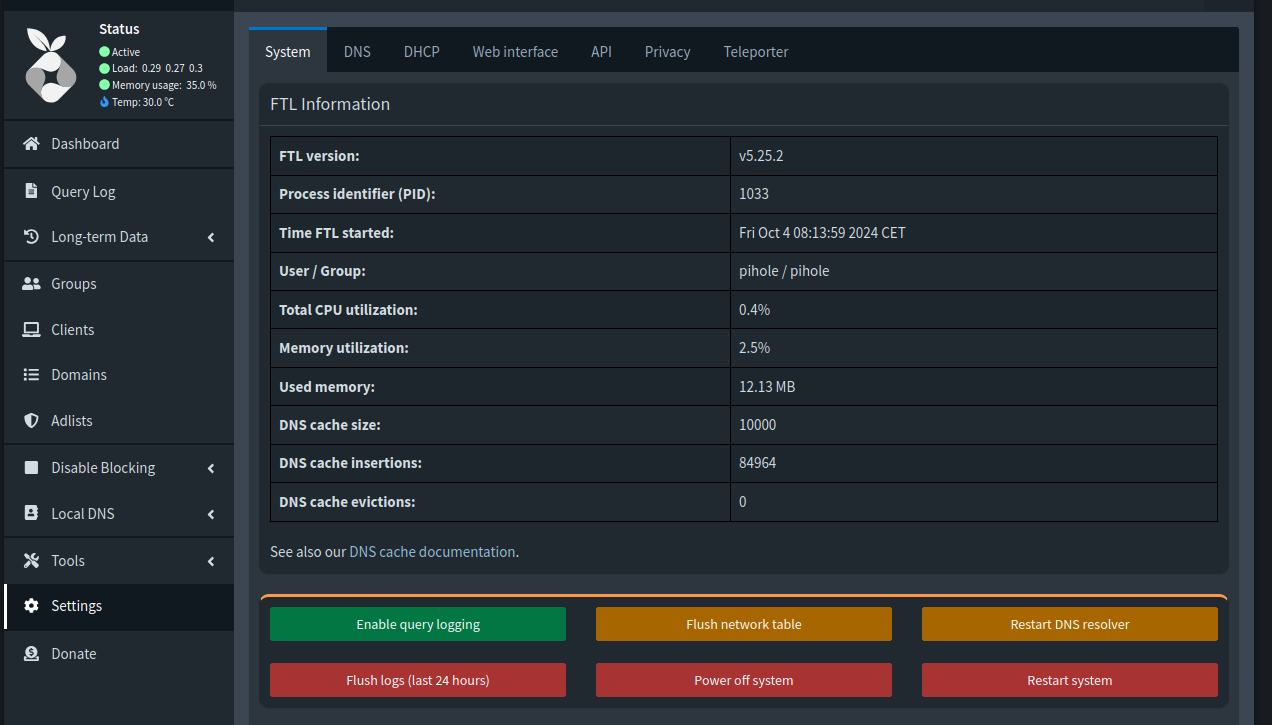Expand the Long-term Data submenu chevron
Screen dimensions: 1272x725
(x=211, y=237)
